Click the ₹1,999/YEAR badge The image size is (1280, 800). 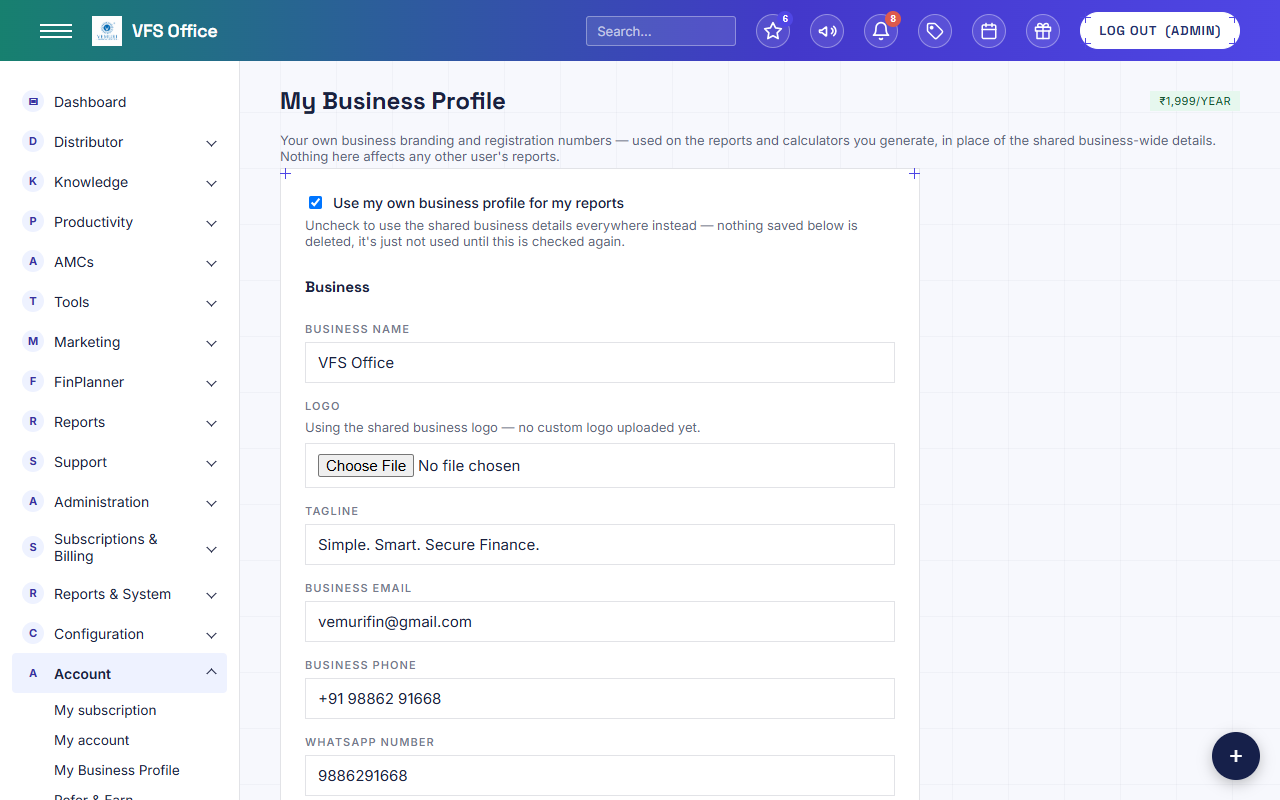pyautogui.click(x=1195, y=101)
